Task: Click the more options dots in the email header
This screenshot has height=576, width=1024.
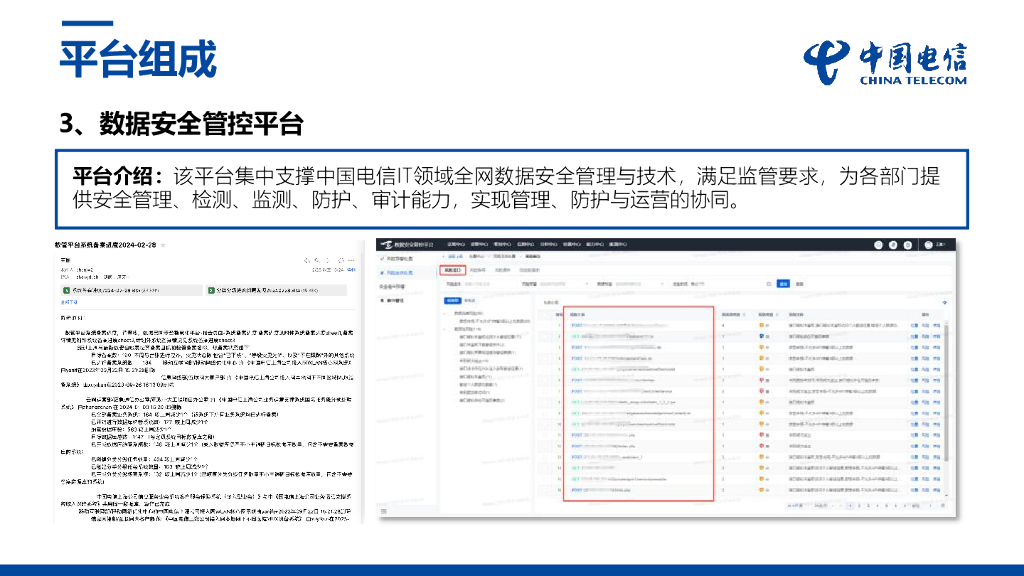Action: pyautogui.click(x=351, y=260)
